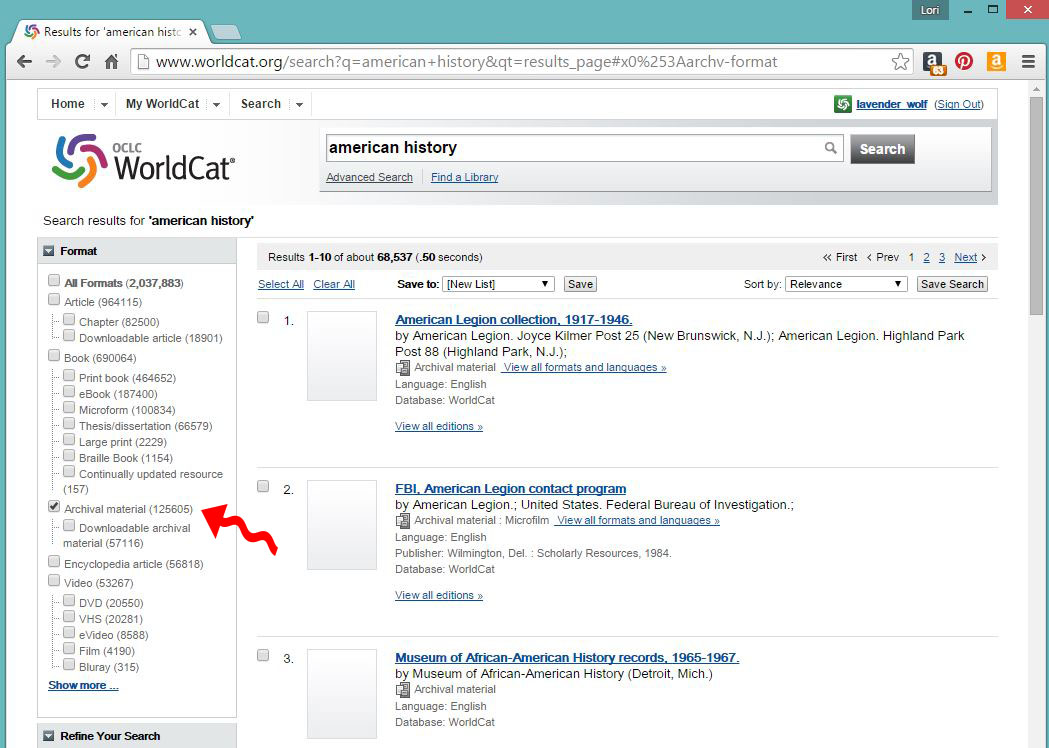
Task: Reload the page
Action: 83,61
